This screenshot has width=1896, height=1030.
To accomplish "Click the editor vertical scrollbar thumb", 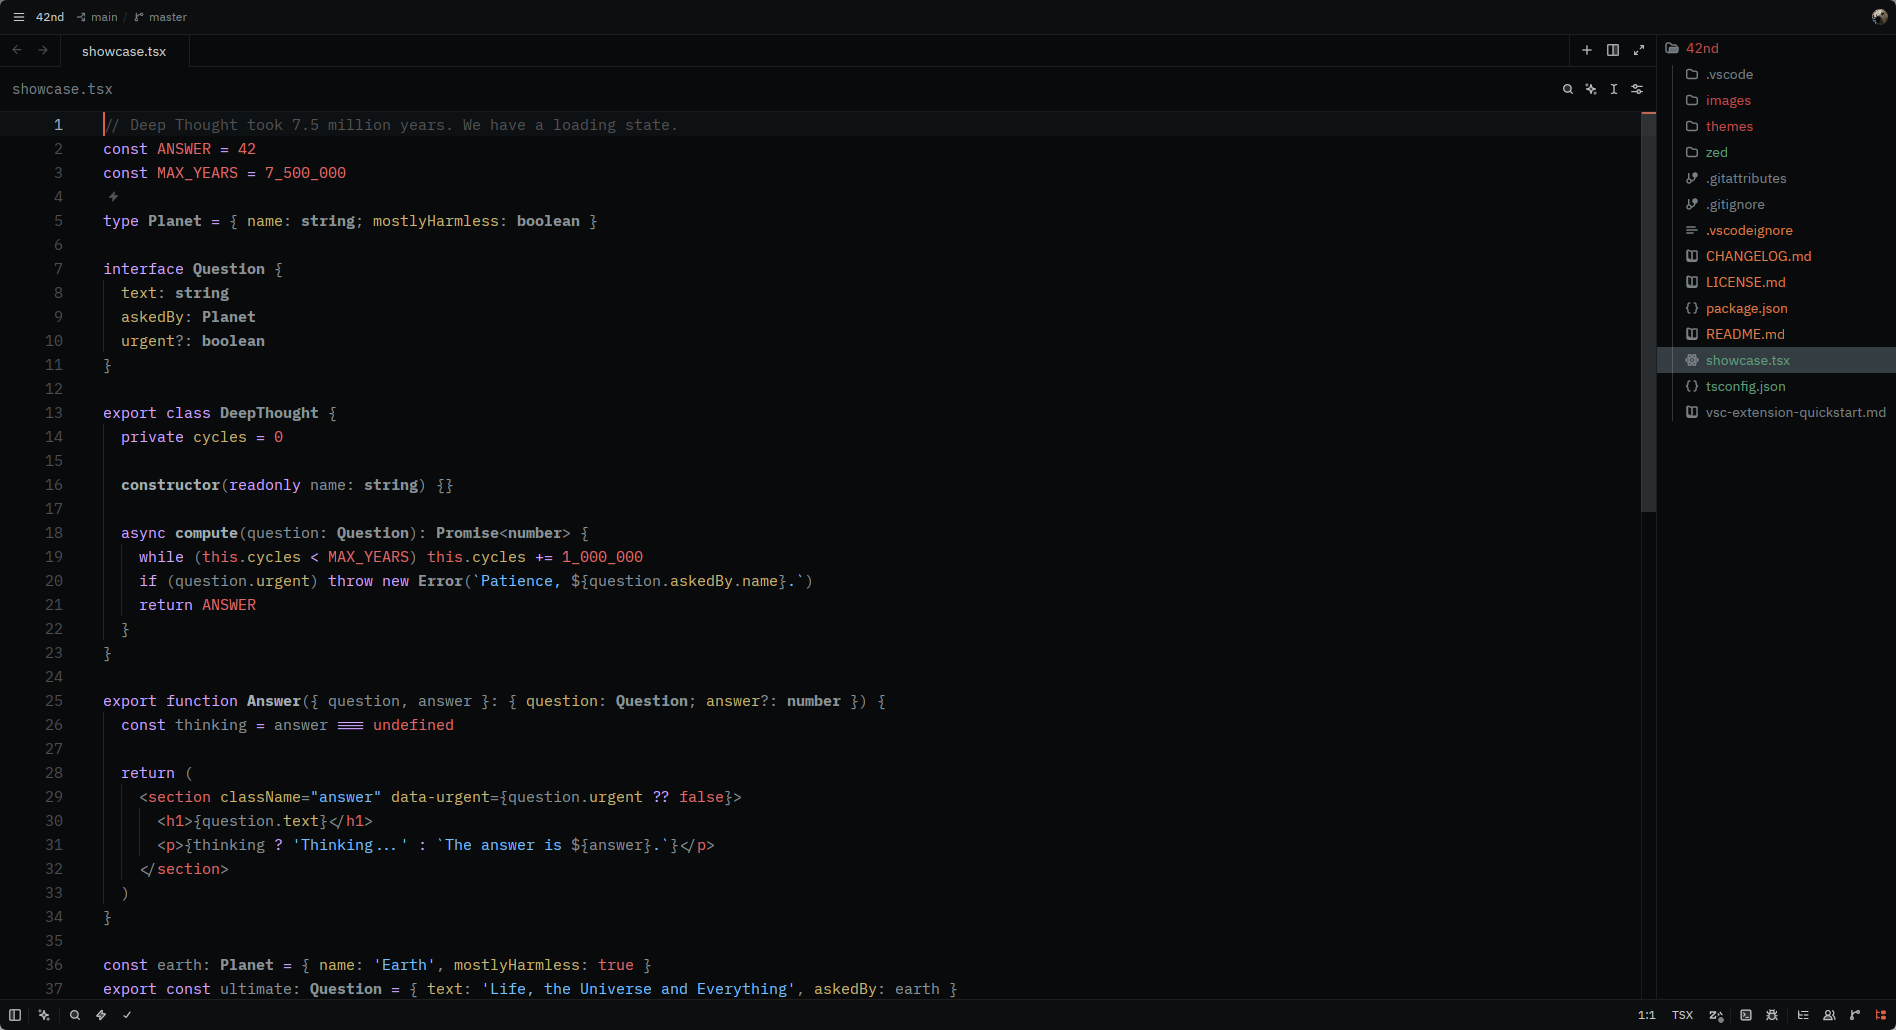I will pyautogui.click(x=1648, y=312).
